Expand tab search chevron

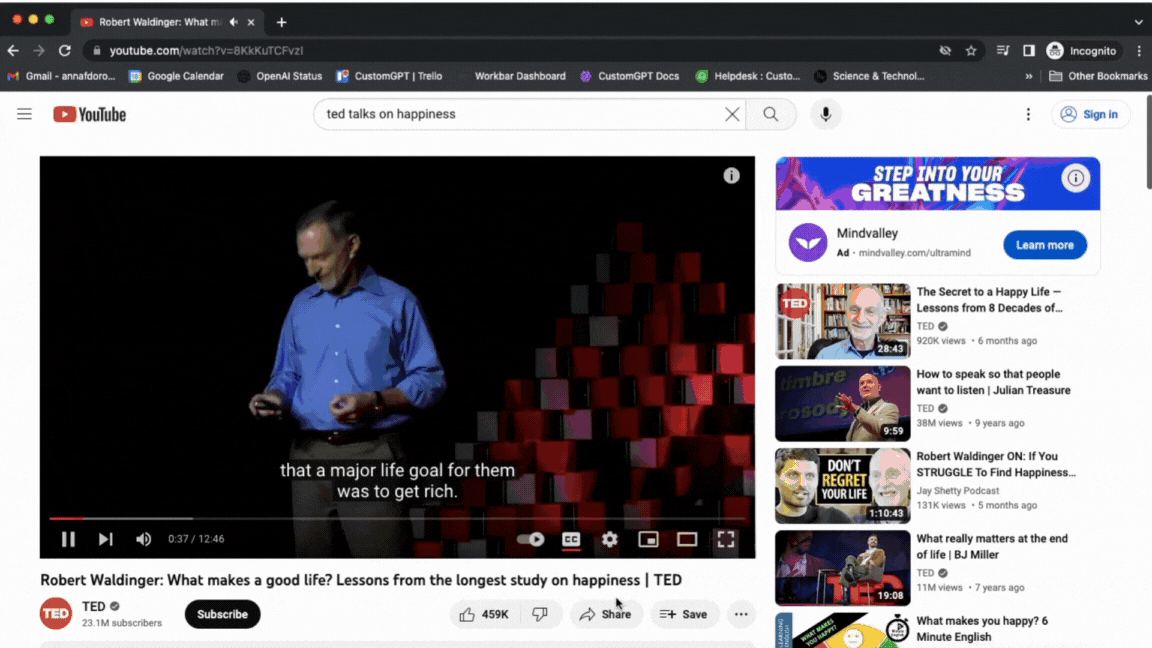(1139, 22)
